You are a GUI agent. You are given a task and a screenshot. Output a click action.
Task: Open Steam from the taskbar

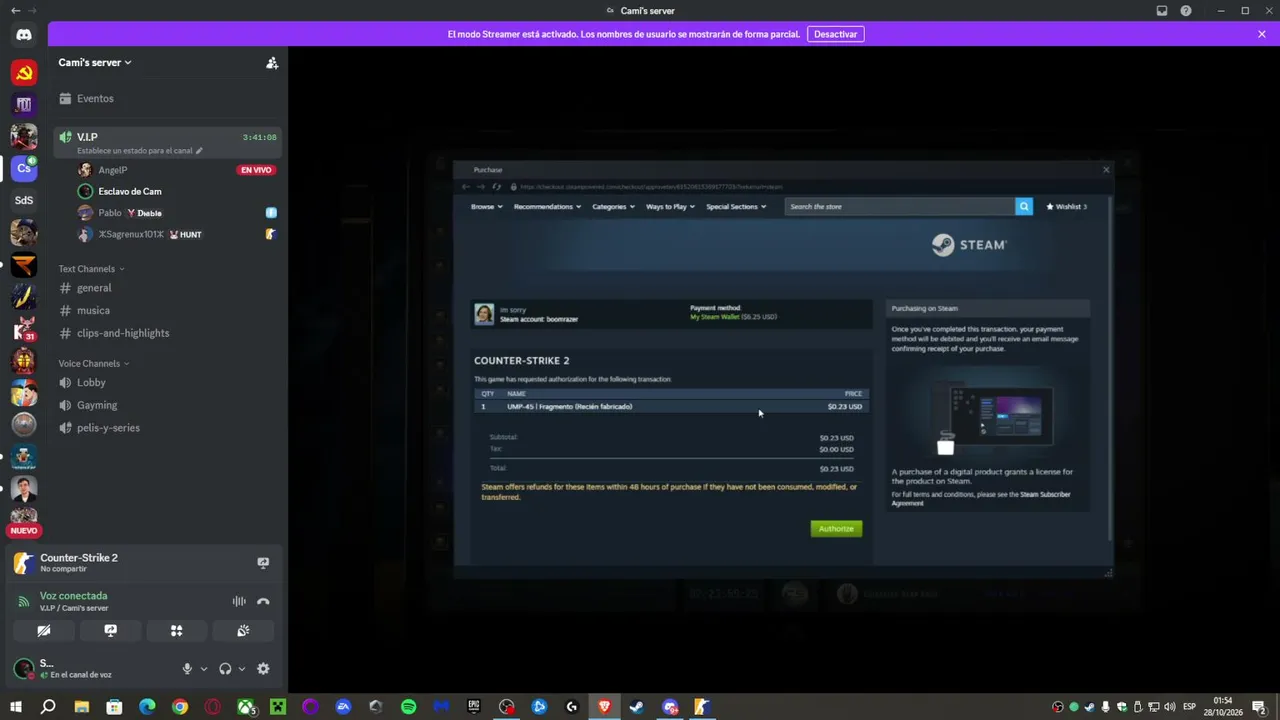click(x=636, y=707)
